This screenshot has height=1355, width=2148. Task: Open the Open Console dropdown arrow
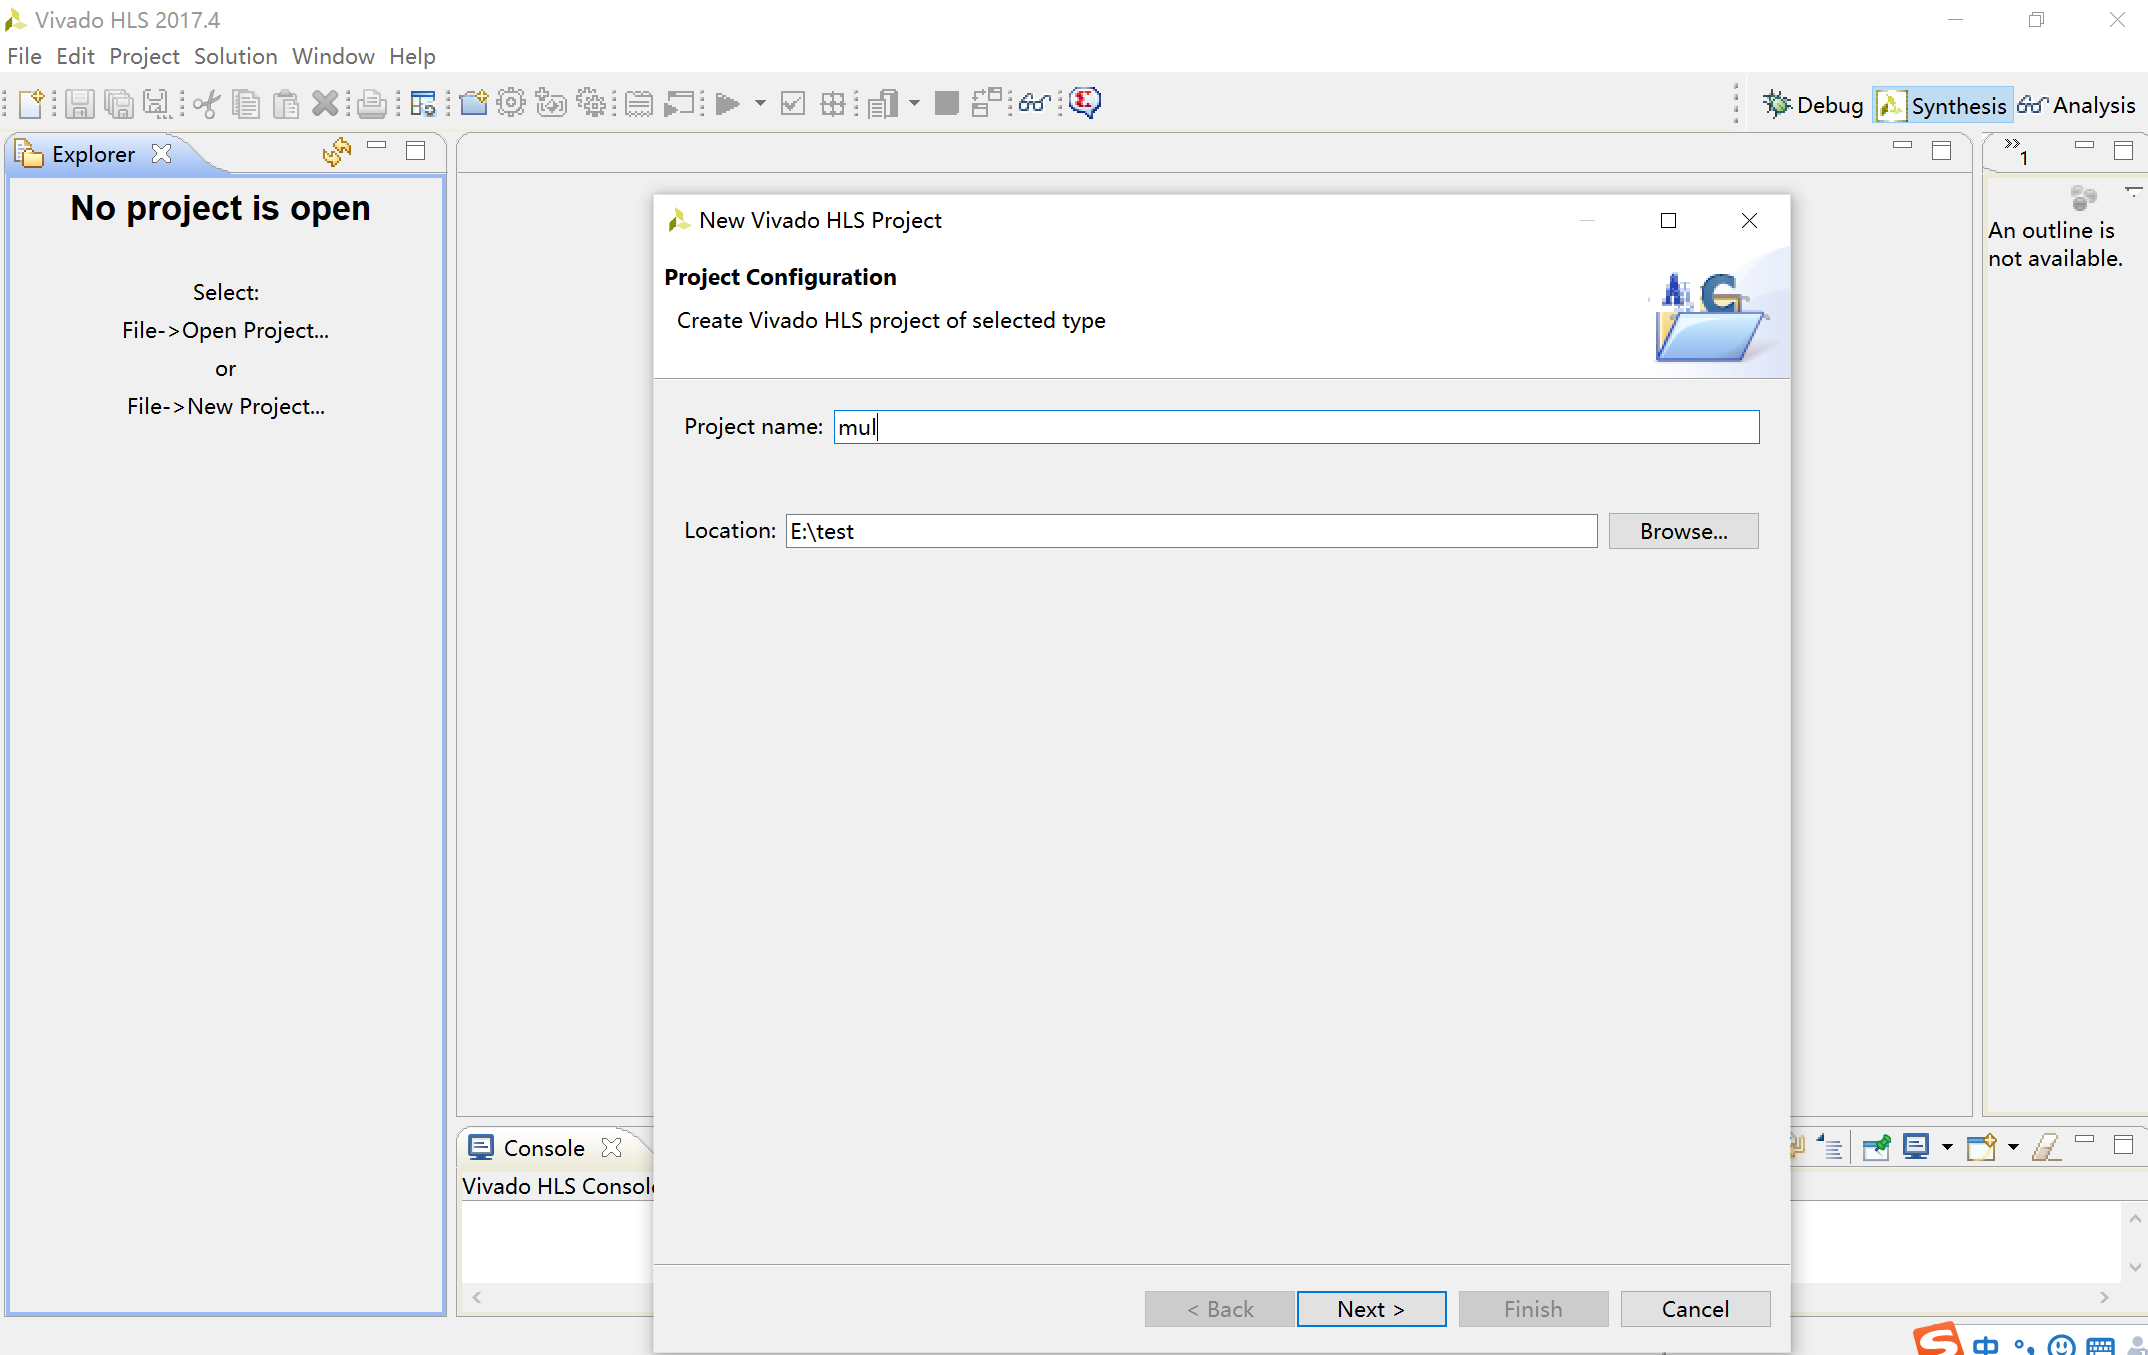coord(2013,1147)
